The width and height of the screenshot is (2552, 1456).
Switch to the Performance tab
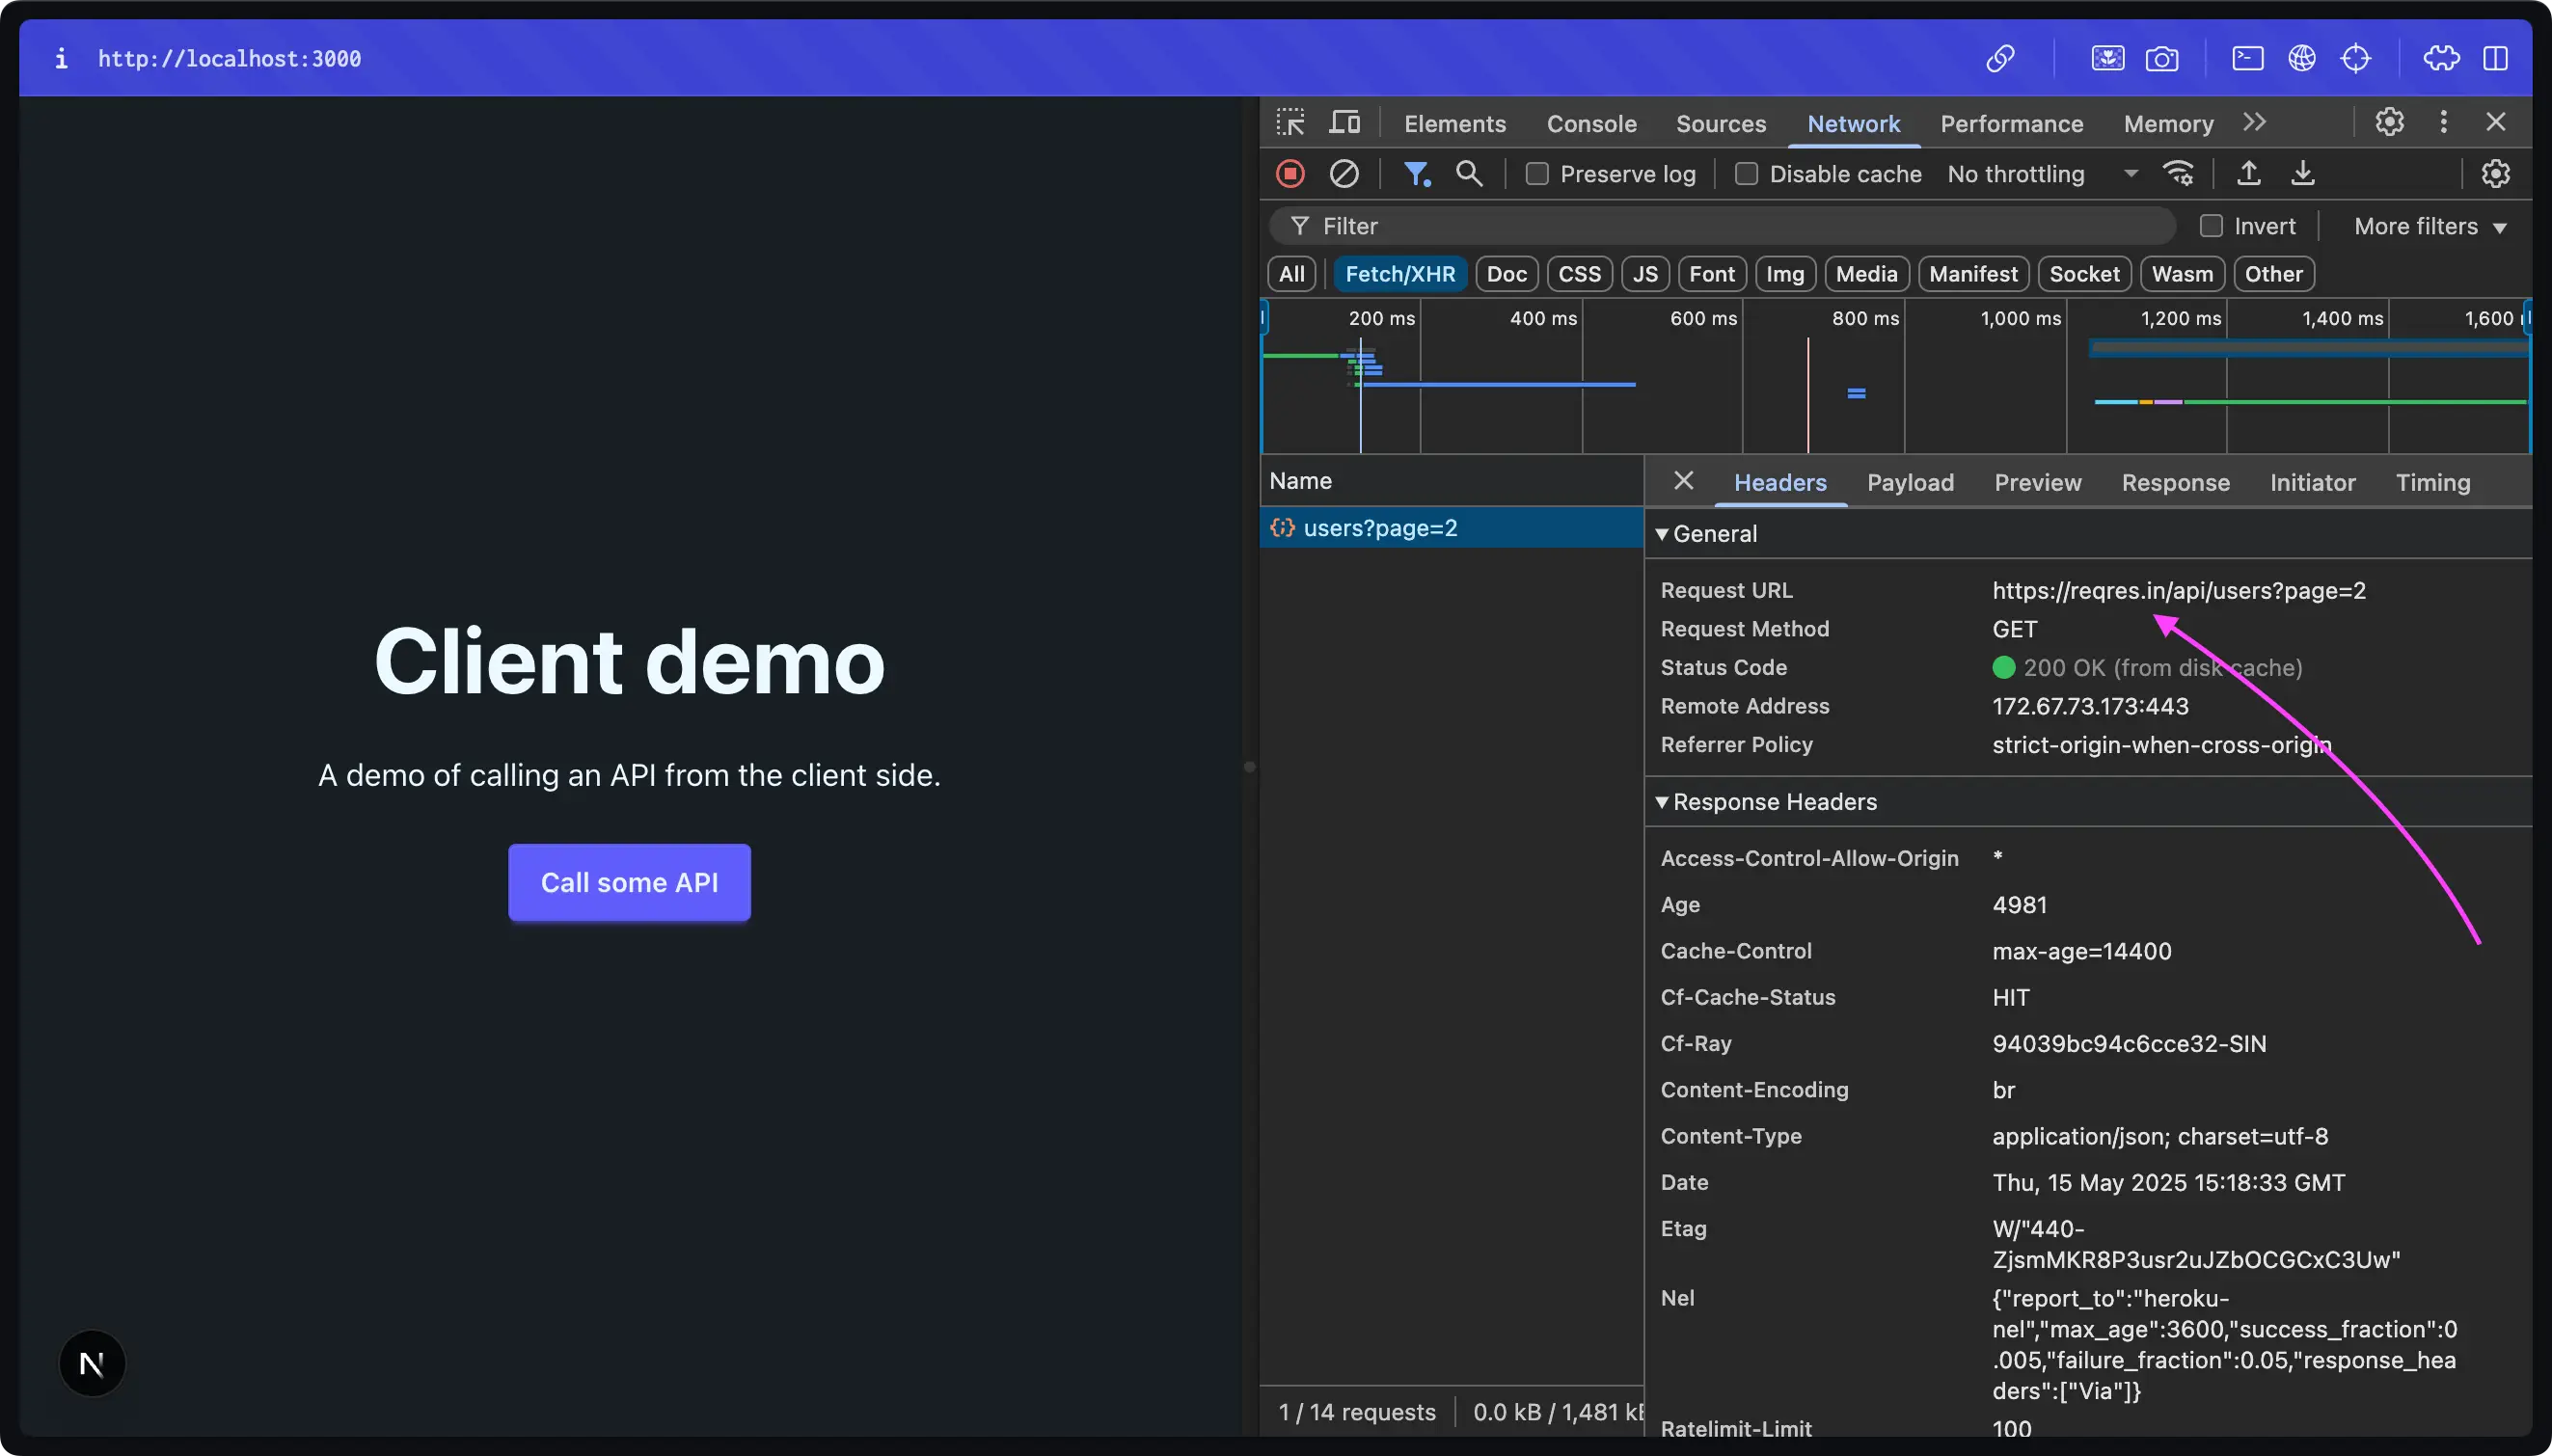2011,123
